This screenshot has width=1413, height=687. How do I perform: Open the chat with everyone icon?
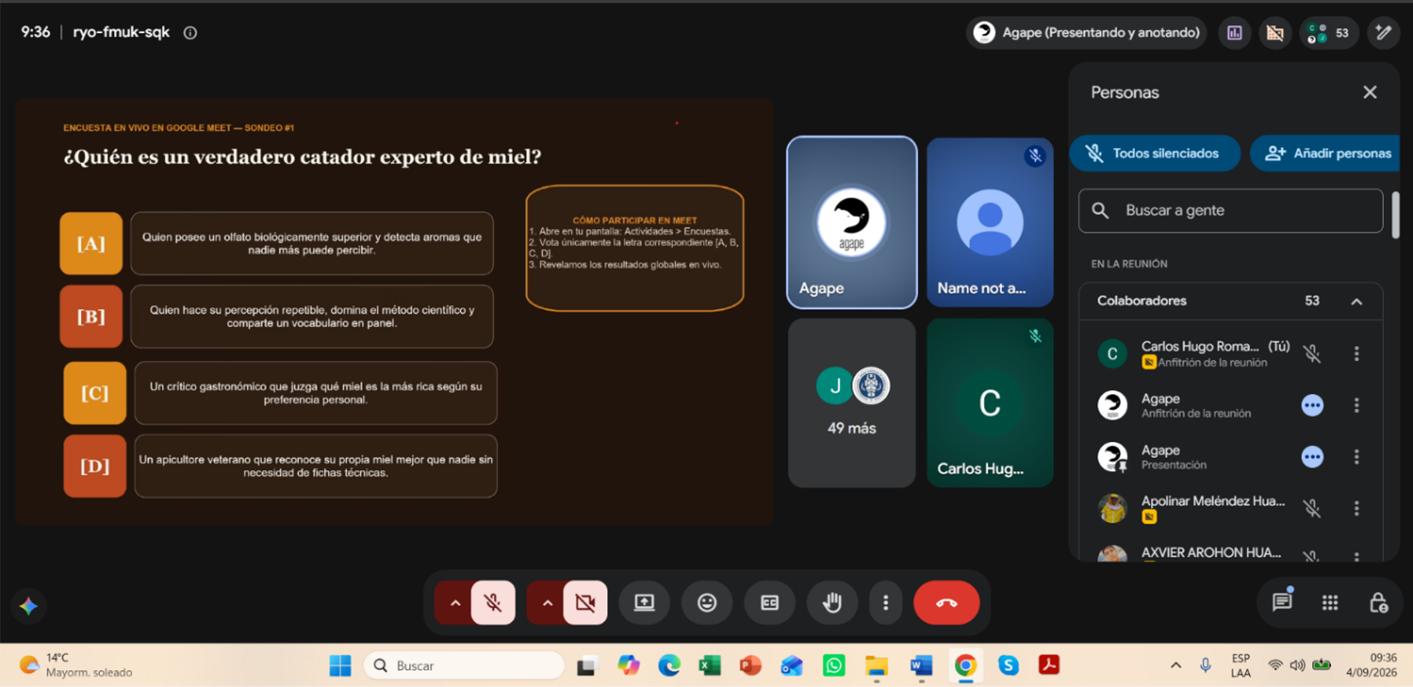click(x=1282, y=602)
